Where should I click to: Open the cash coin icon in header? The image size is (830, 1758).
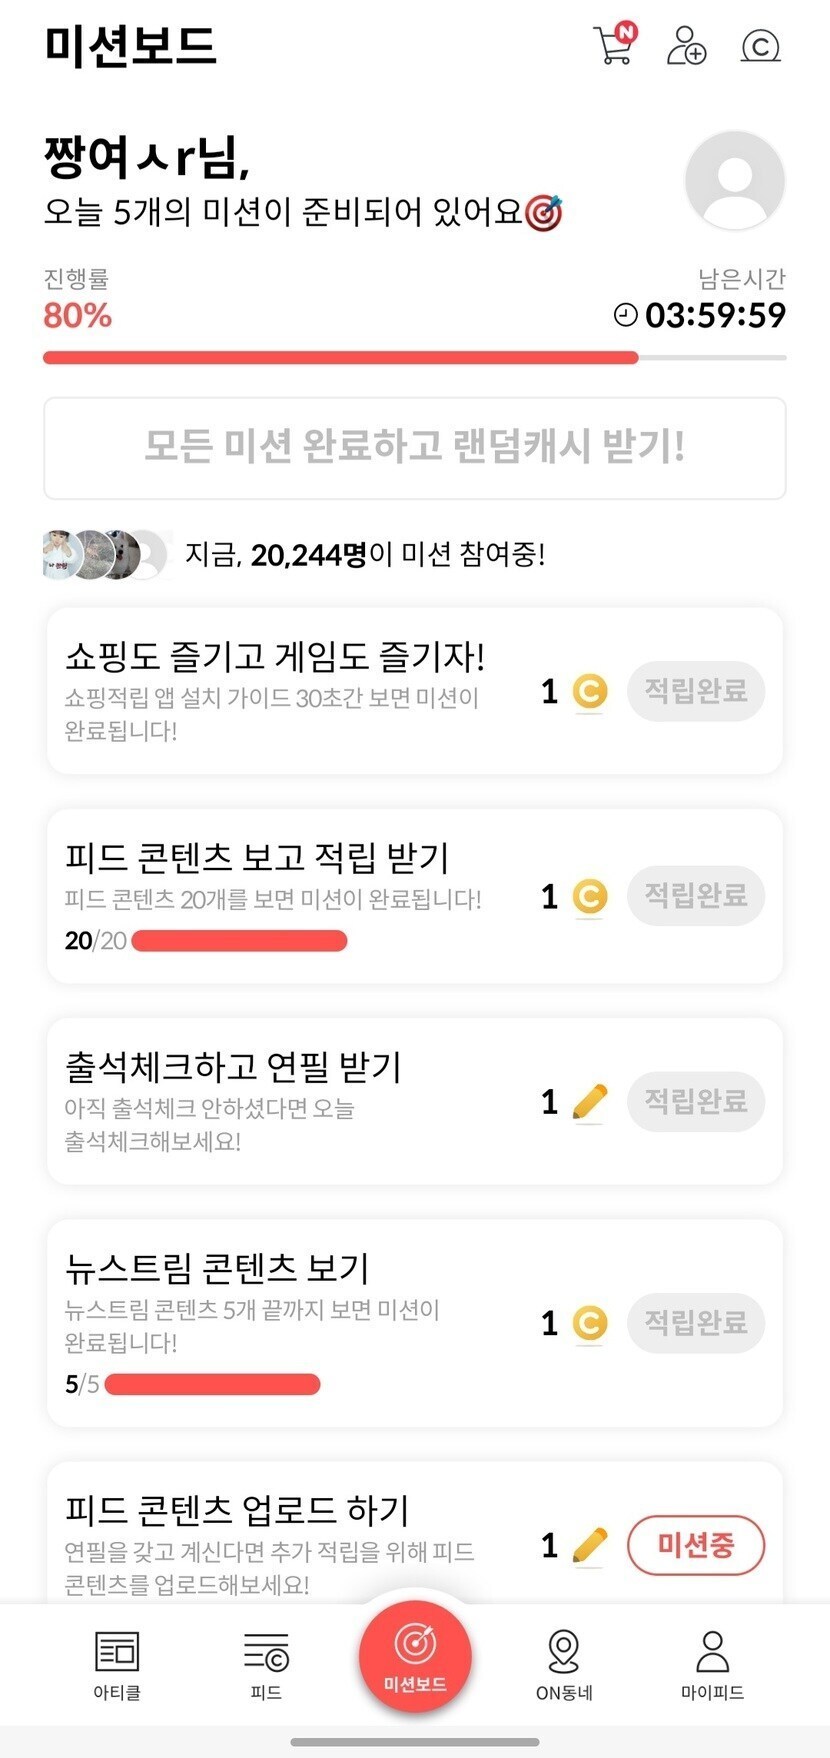(x=760, y=46)
